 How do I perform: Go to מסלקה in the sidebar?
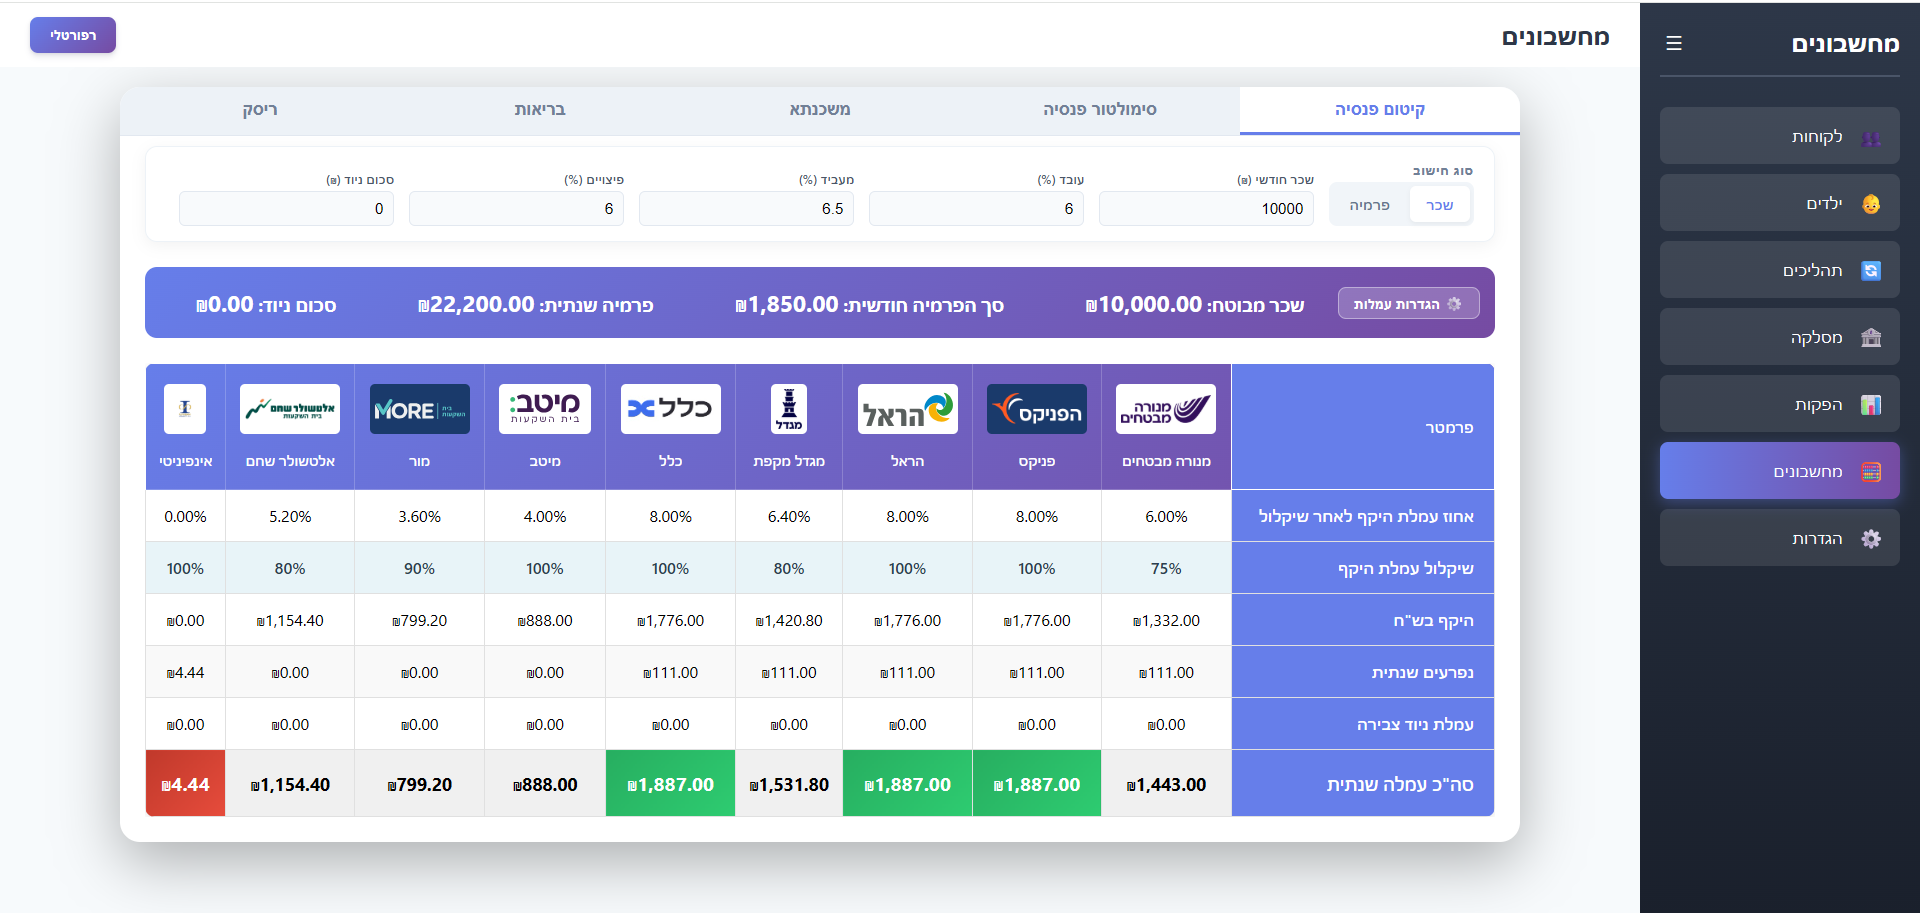pos(1780,337)
